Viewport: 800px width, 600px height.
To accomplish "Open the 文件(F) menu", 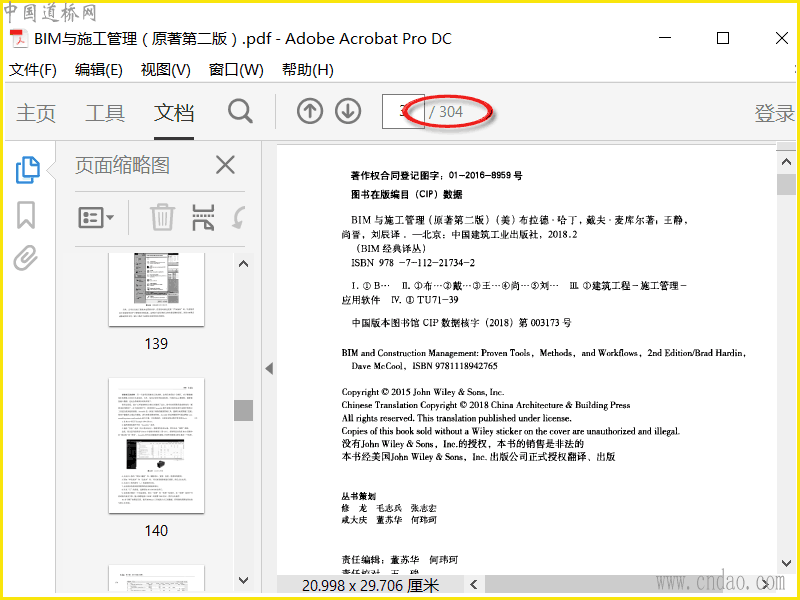I will point(33,70).
